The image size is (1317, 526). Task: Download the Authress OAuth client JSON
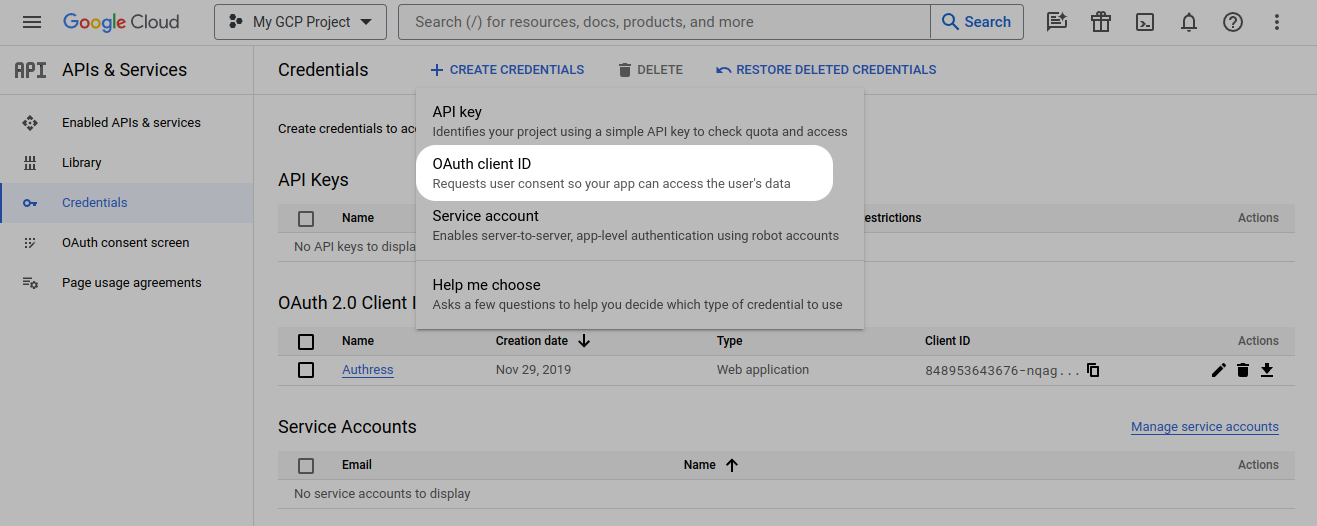point(1267,370)
